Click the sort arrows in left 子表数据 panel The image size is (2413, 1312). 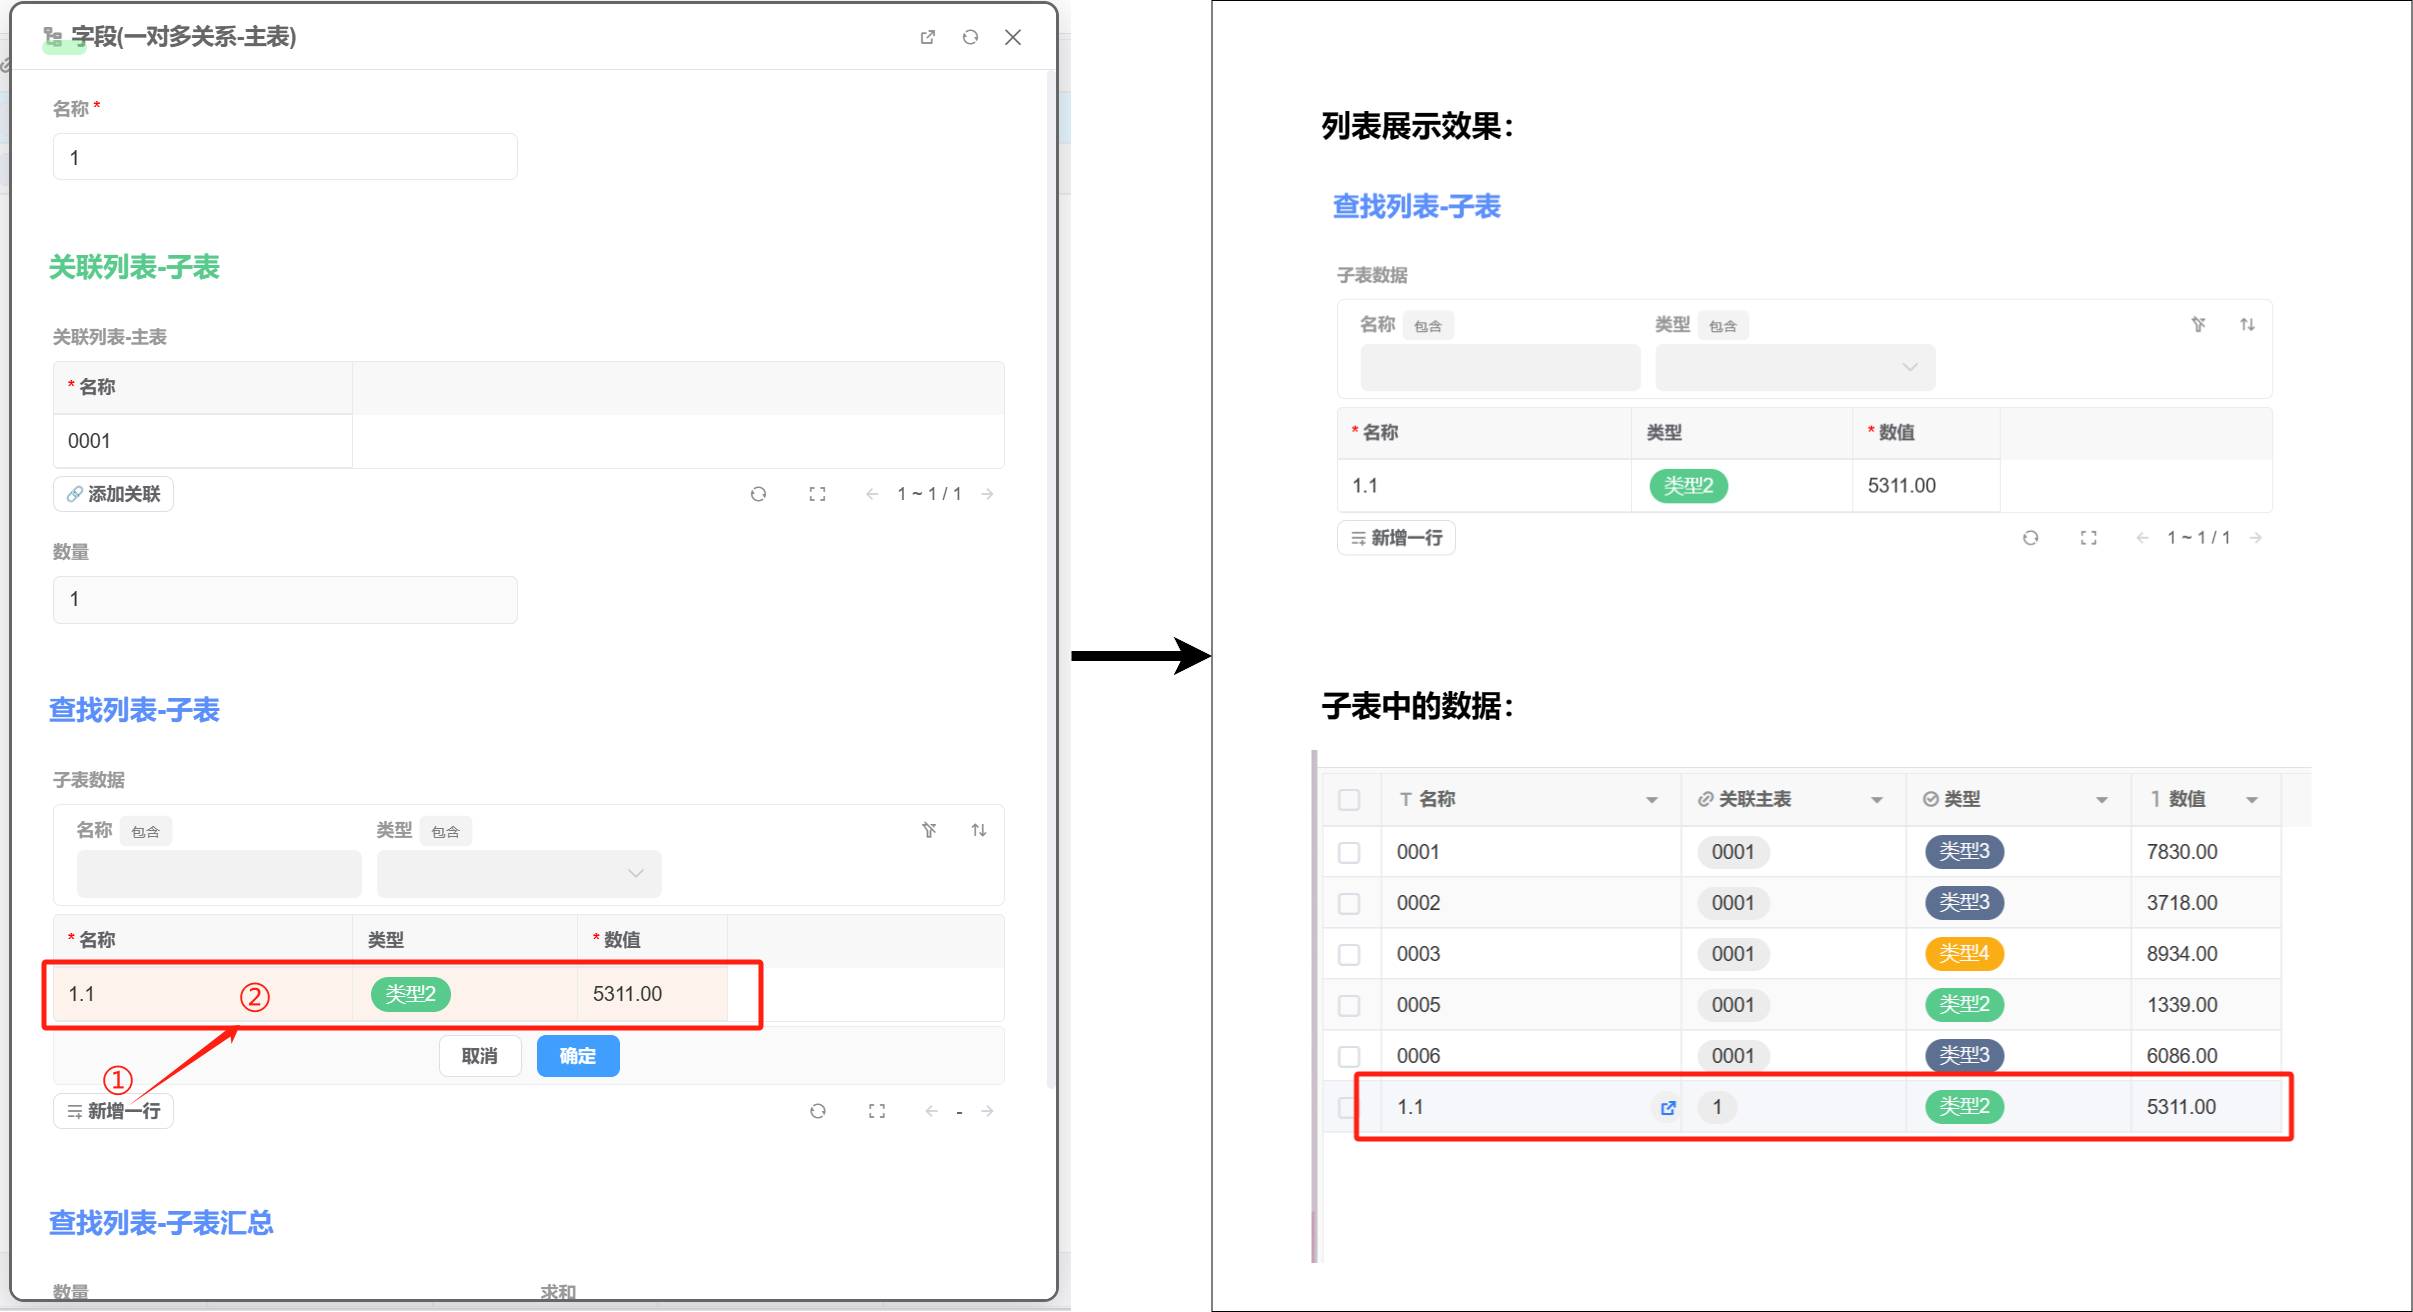979,830
